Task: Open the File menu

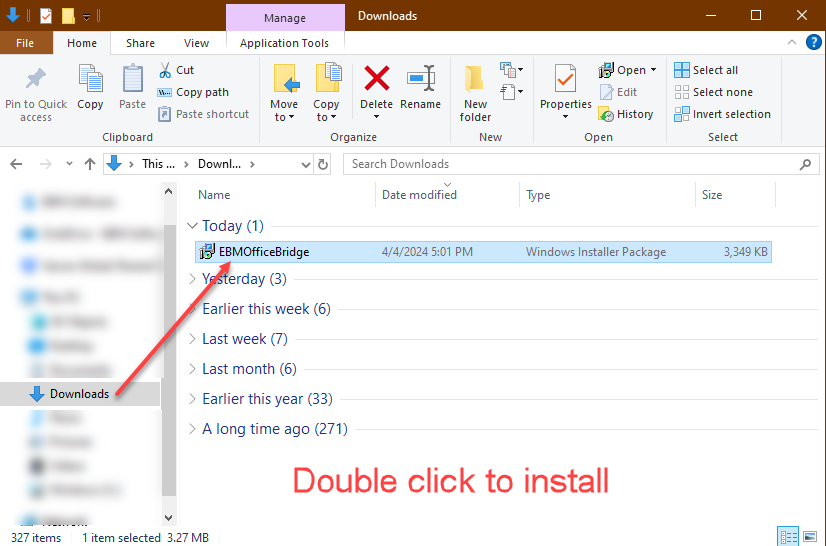Action: (x=25, y=43)
